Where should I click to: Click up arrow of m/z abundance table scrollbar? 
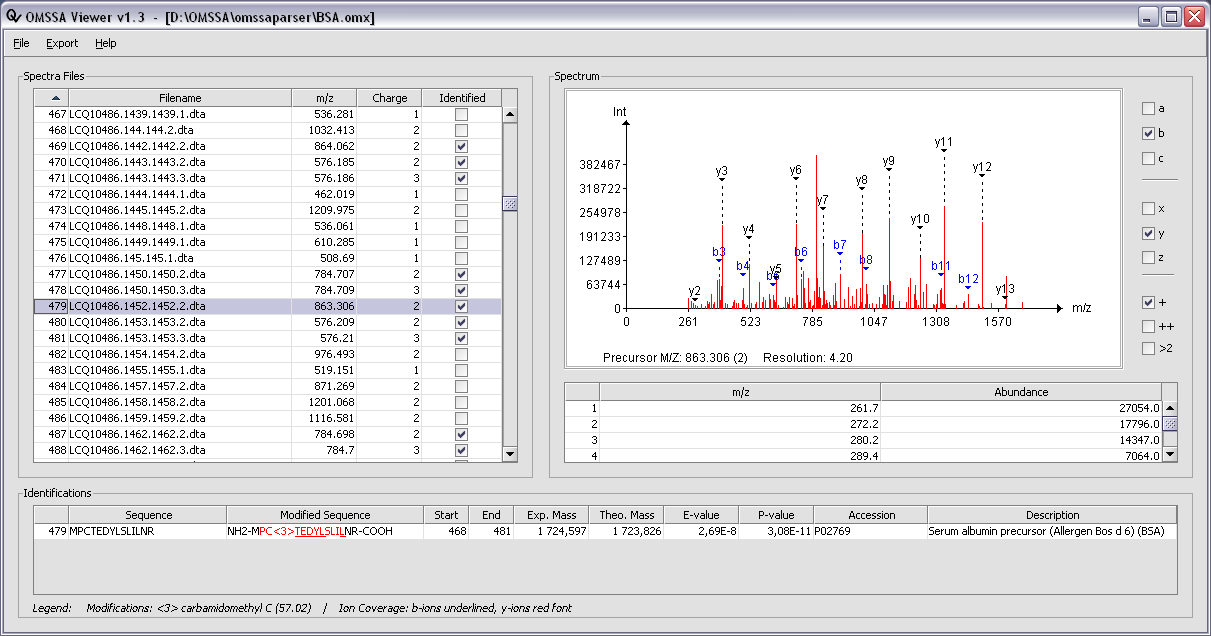point(1169,408)
